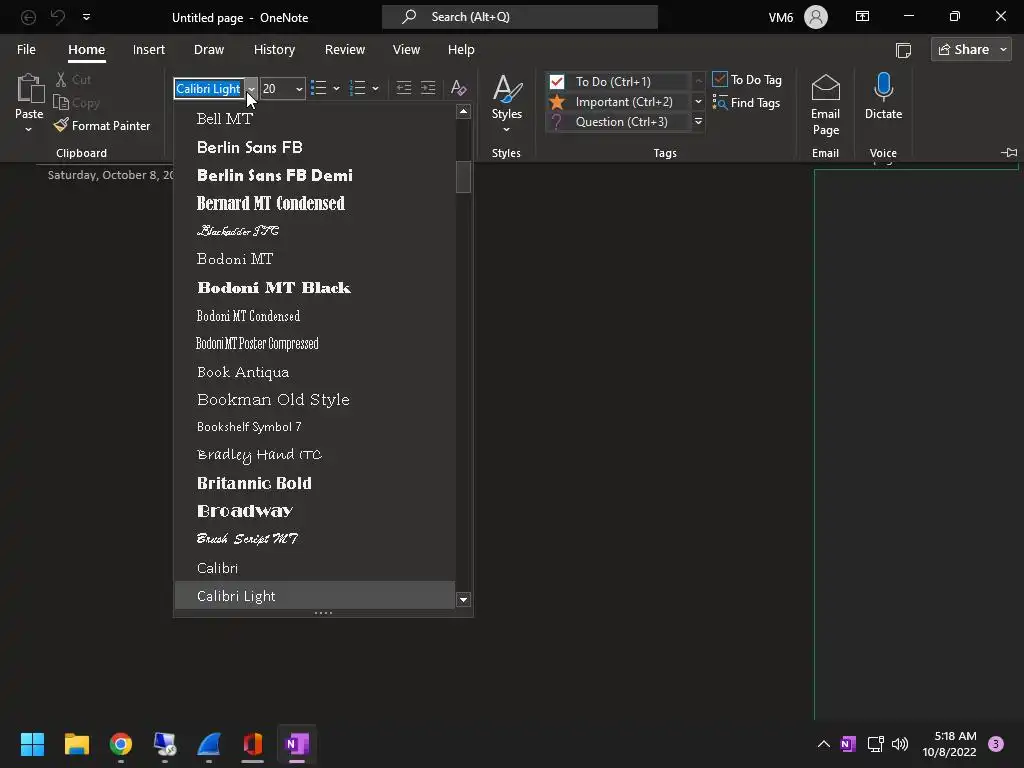Open File Explorer from taskbar
This screenshot has height=768, width=1024.
76,744
